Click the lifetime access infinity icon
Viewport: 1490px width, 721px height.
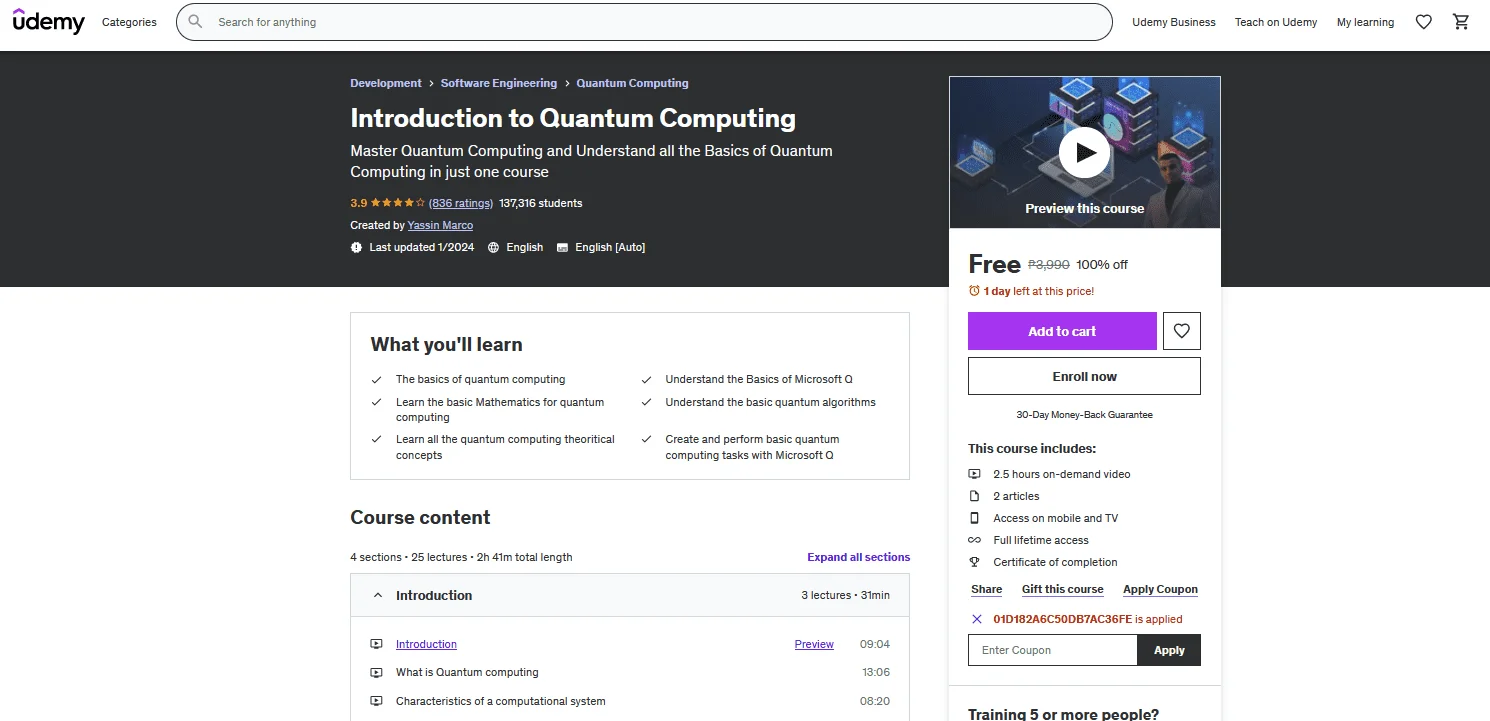point(975,540)
